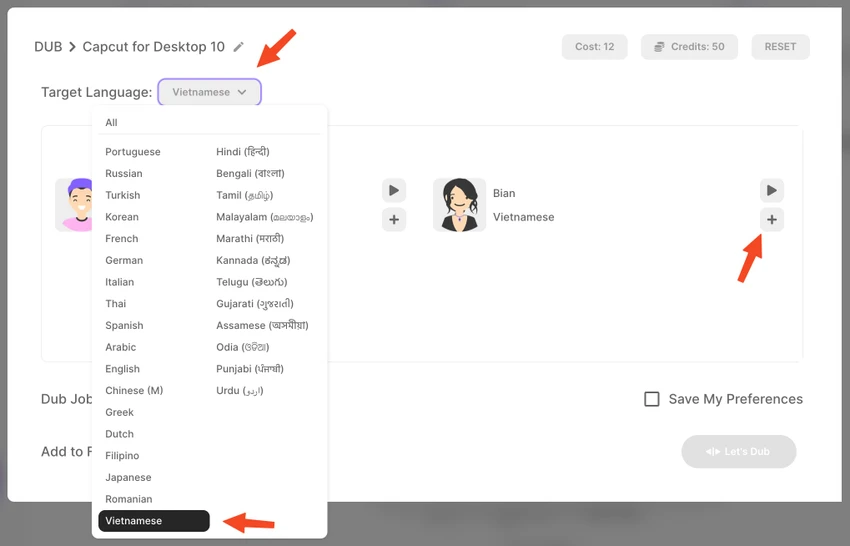Click the Cost: 12 badge
This screenshot has width=850, height=546.
[x=595, y=47]
